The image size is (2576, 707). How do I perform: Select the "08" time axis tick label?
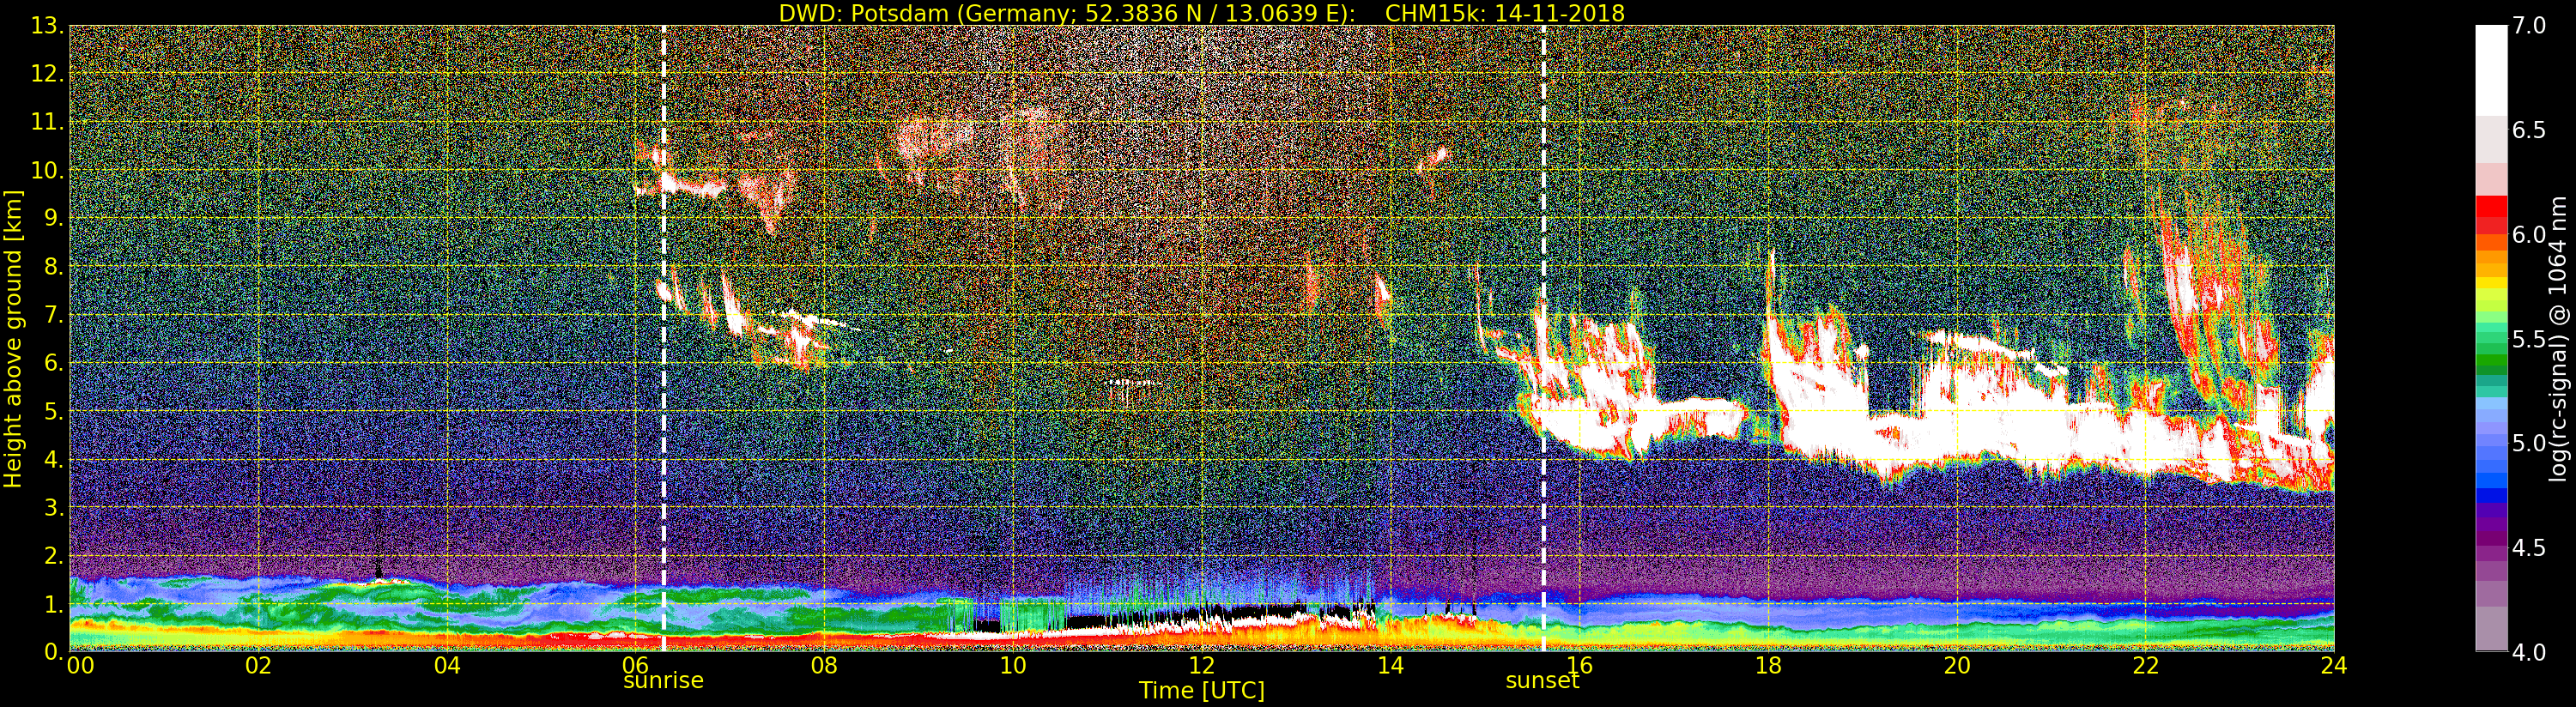coord(824,665)
